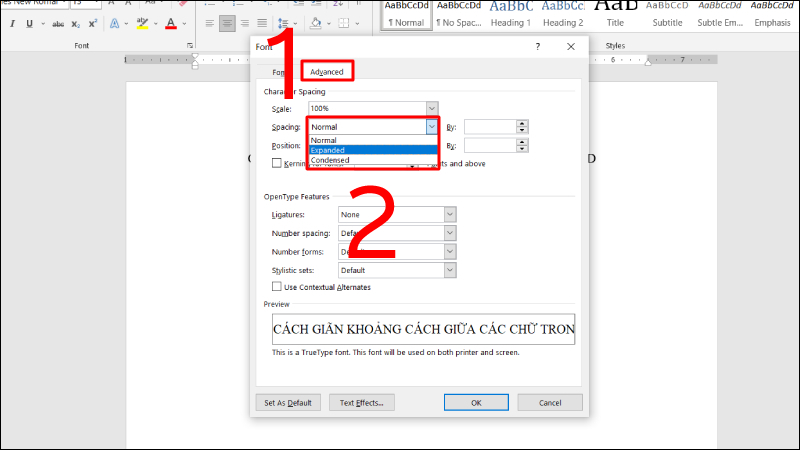Apply the No Spacing style
The width and height of the screenshot is (800, 450).
[458, 15]
